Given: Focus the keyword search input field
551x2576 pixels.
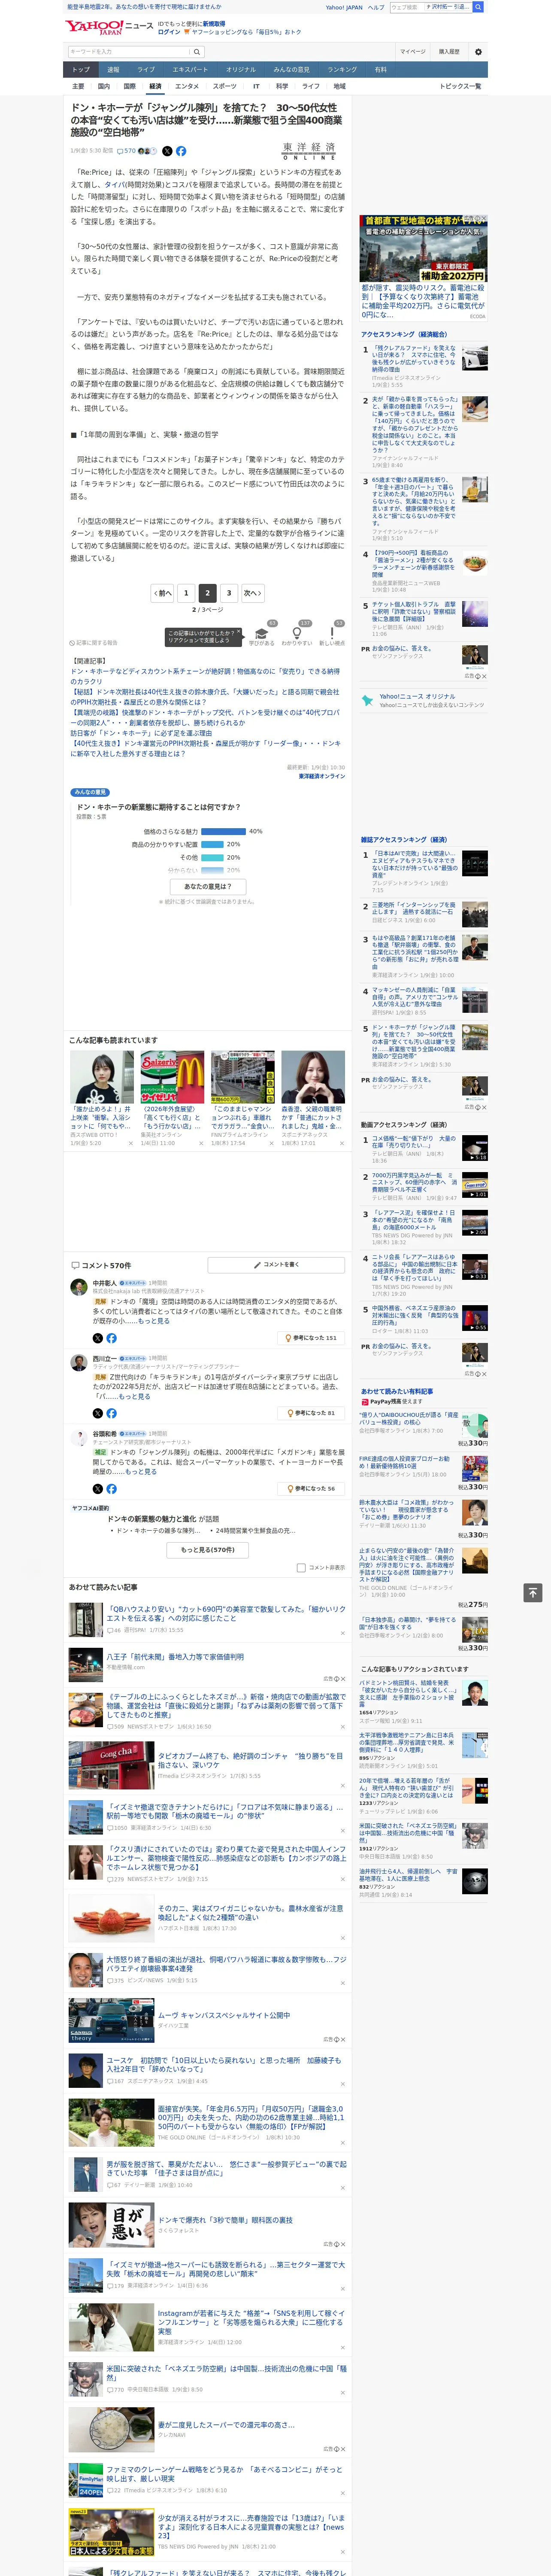Looking at the screenshot, I should pyautogui.click(x=128, y=52).
